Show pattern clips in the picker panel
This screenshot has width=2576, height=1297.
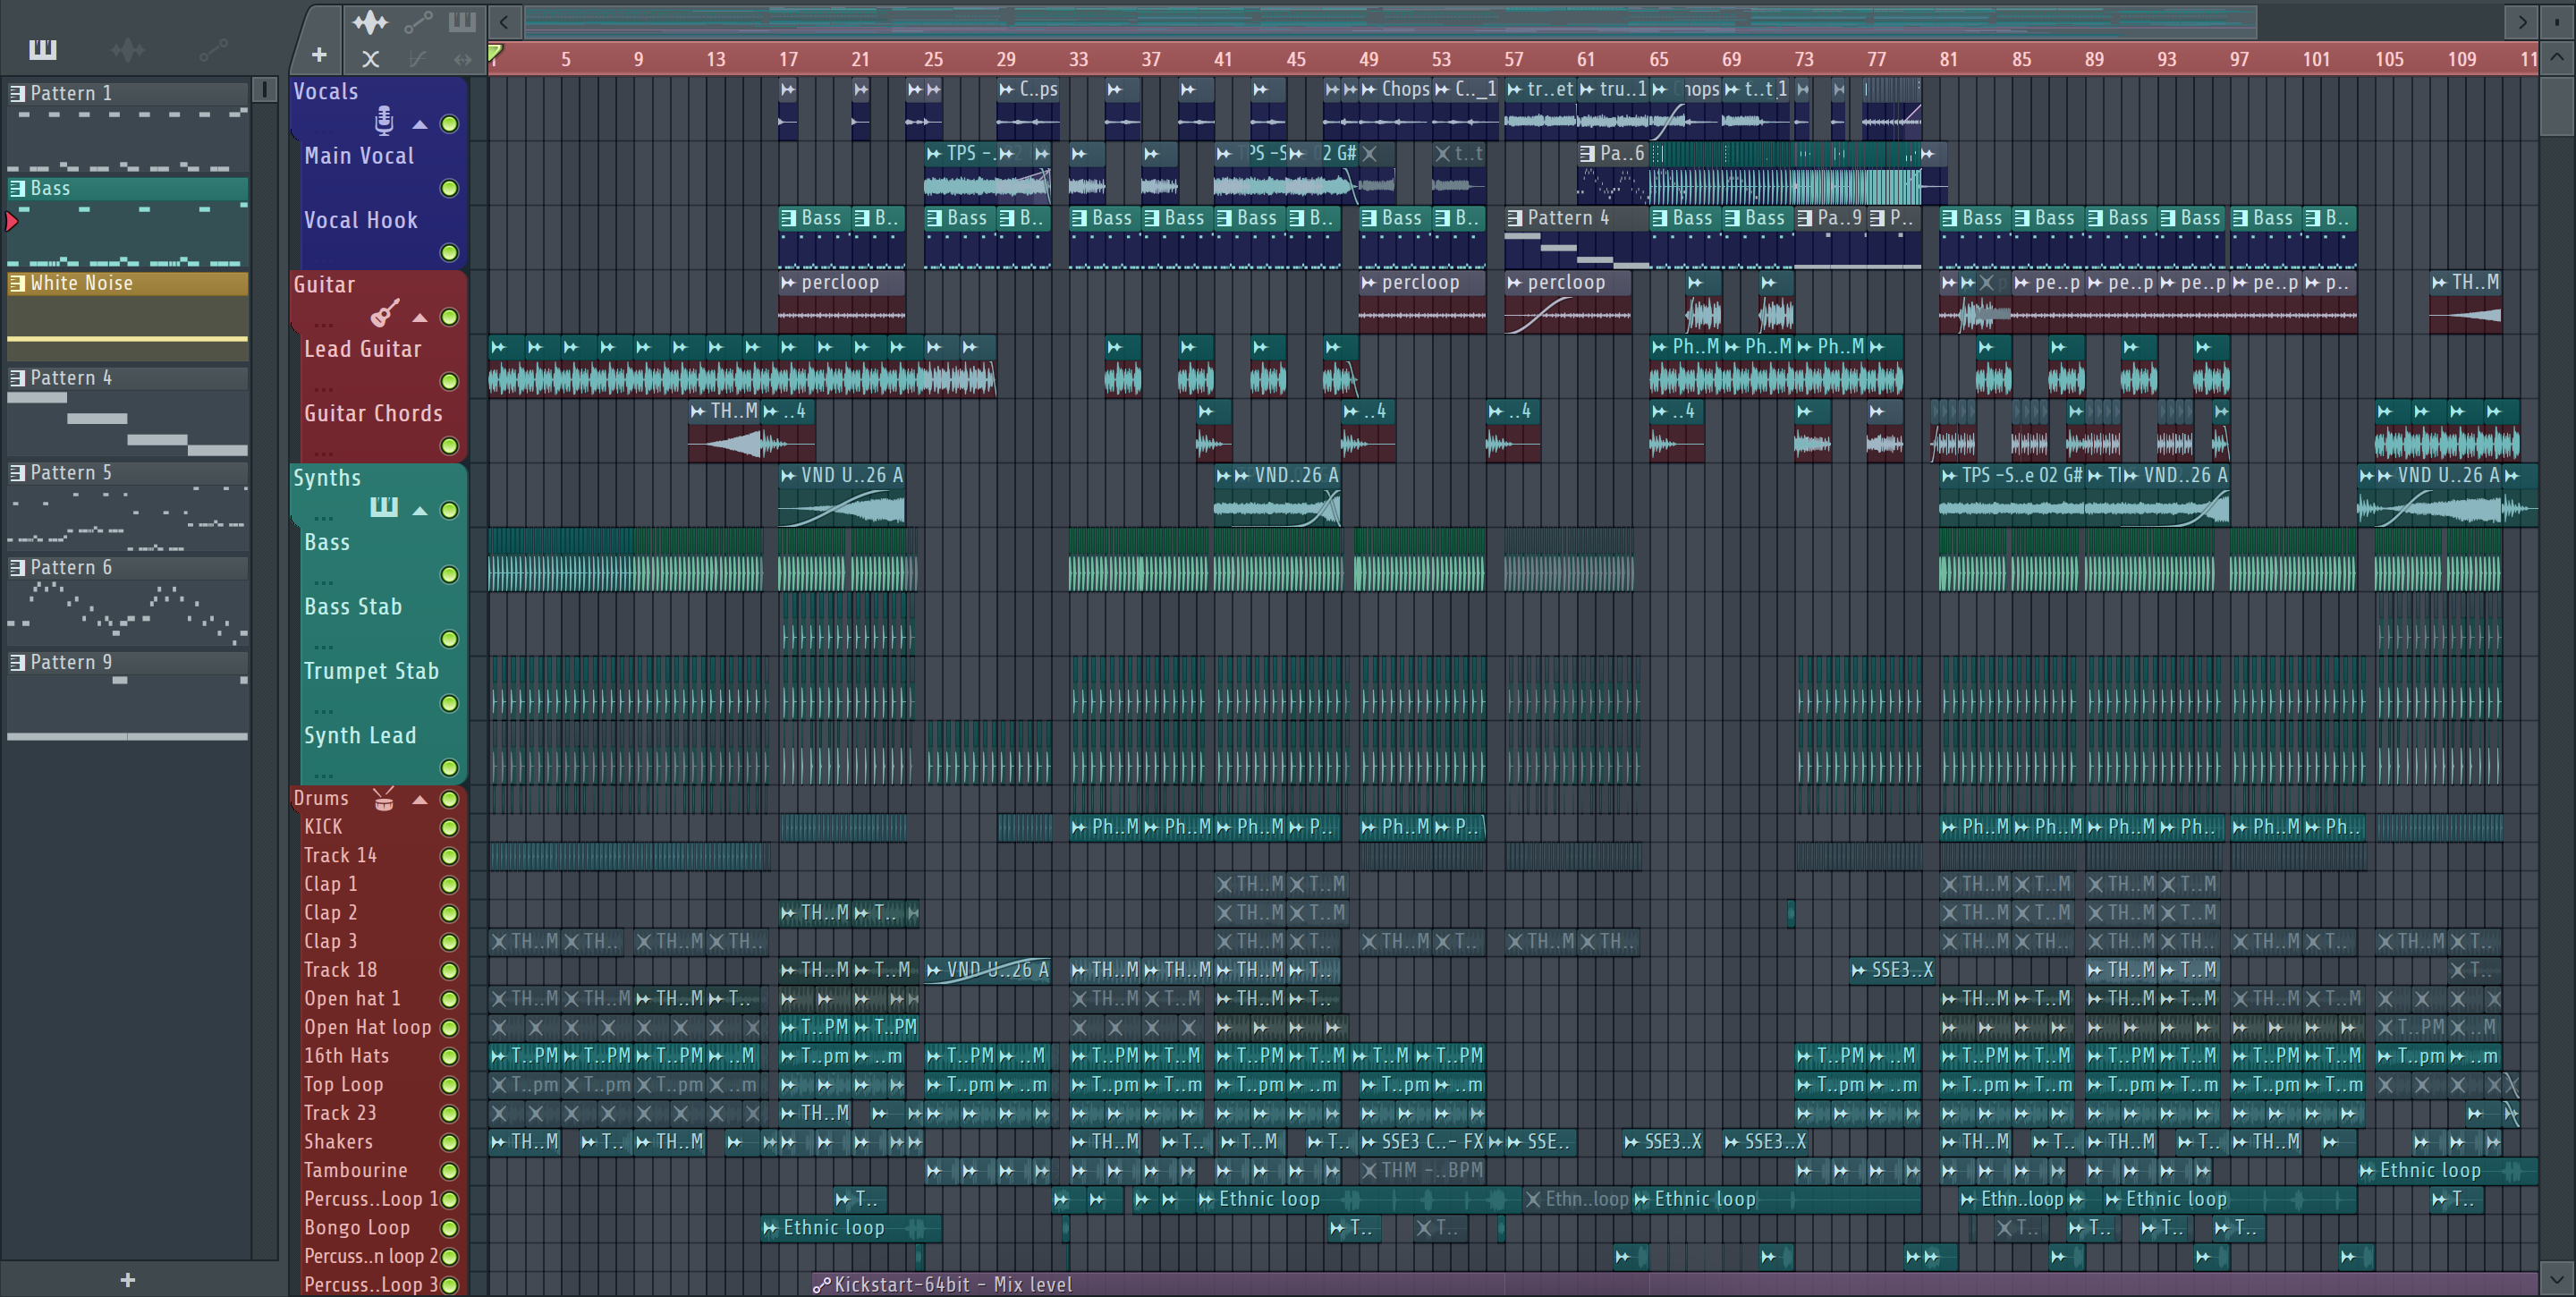(43, 49)
